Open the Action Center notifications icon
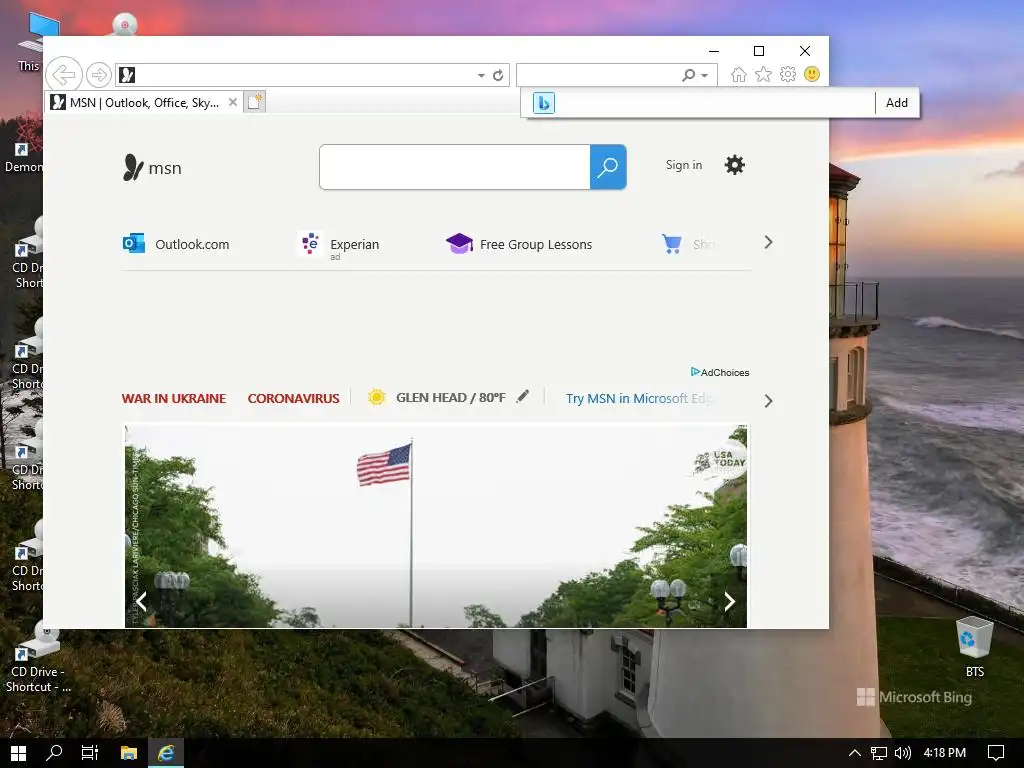Image resolution: width=1024 pixels, height=768 pixels. coord(995,753)
